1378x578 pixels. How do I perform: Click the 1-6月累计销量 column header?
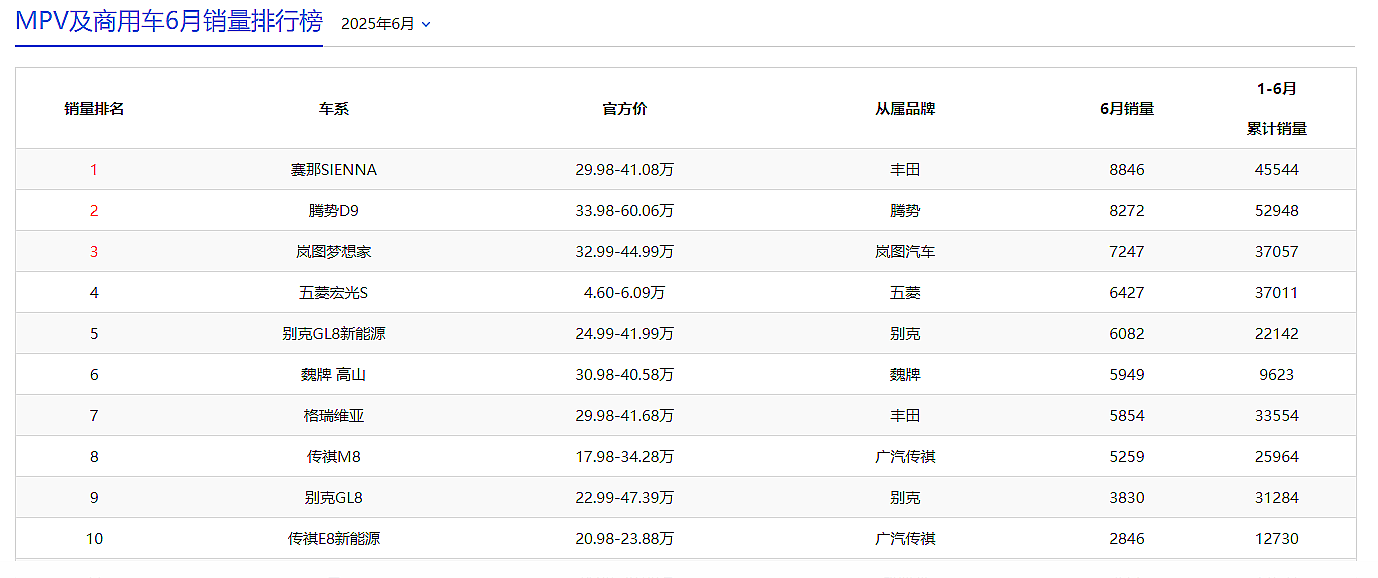coord(1276,108)
